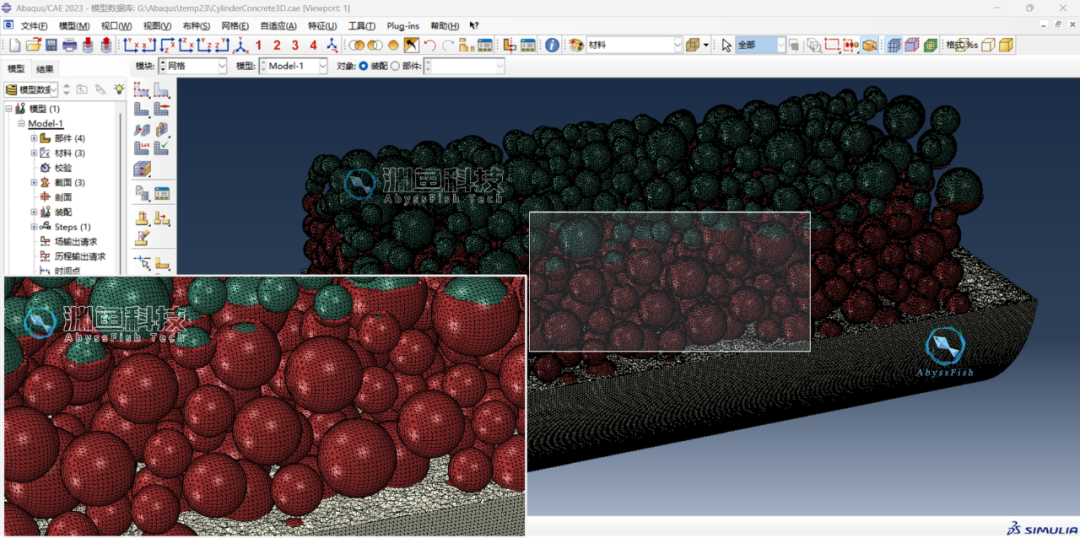Viewport: 1080px width, 538px height.
Task: Toggle the highlighted orange box selection option
Action: click(x=870, y=45)
